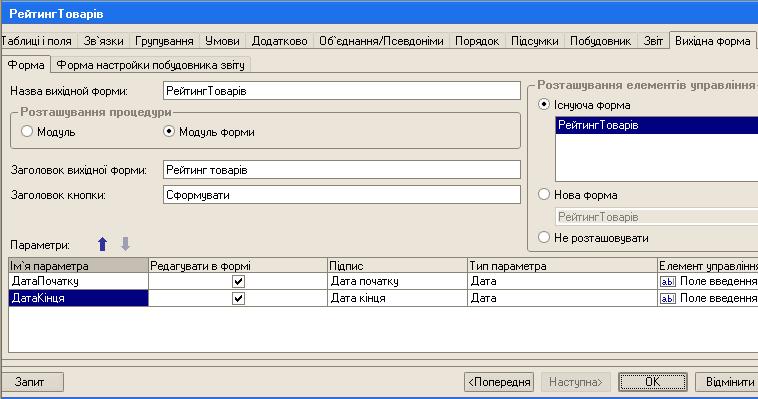Select РейтингТоварів in existing forms list
This screenshot has height=399, width=758.
[x=656, y=125]
